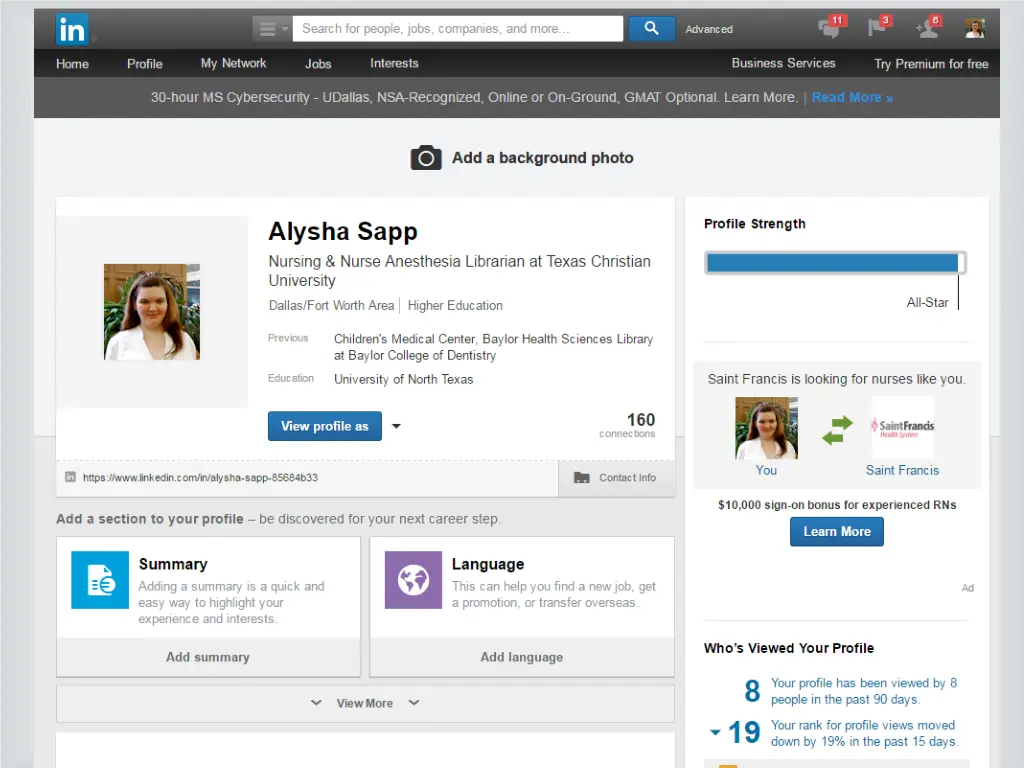This screenshot has height=768, width=1024.
Task: Click the Profile Strength blue meter
Action: pos(835,263)
